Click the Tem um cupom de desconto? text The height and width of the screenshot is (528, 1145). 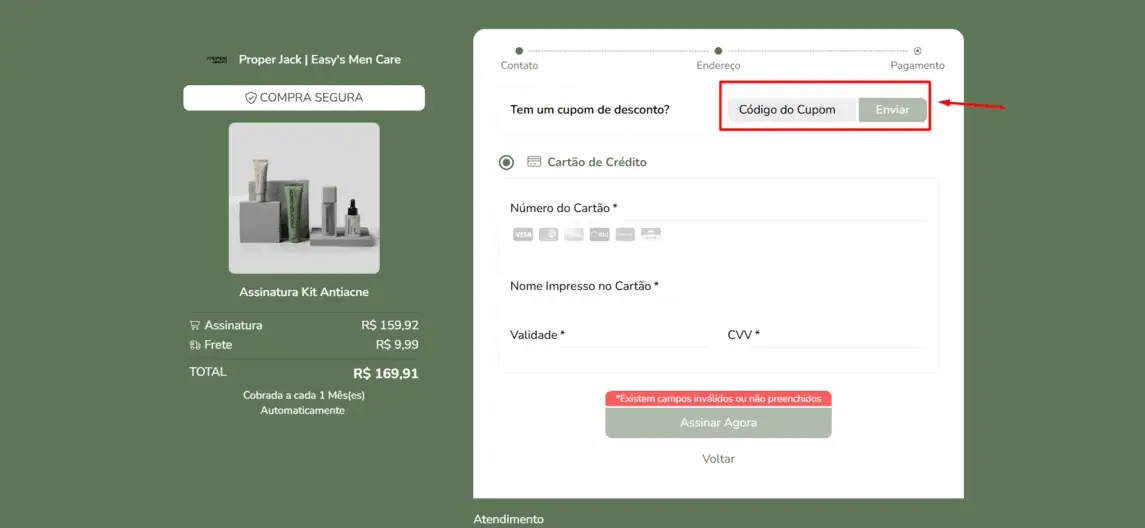tap(590, 110)
